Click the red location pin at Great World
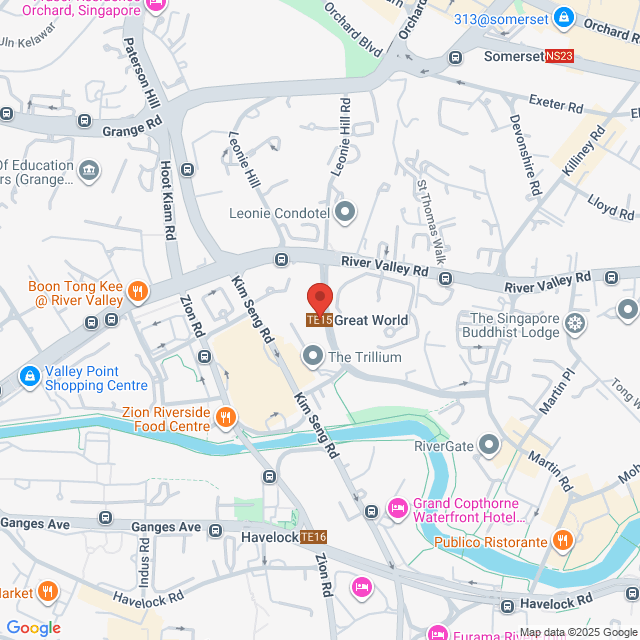Viewport: 640px width, 640px height. point(320,300)
